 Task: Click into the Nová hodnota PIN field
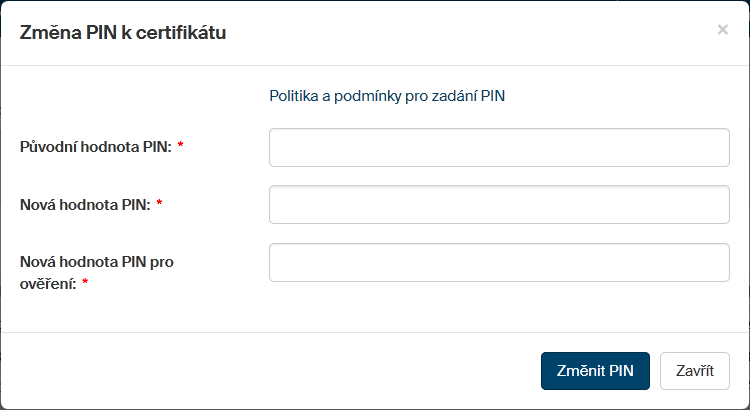pyautogui.click(x=499, y=205)
